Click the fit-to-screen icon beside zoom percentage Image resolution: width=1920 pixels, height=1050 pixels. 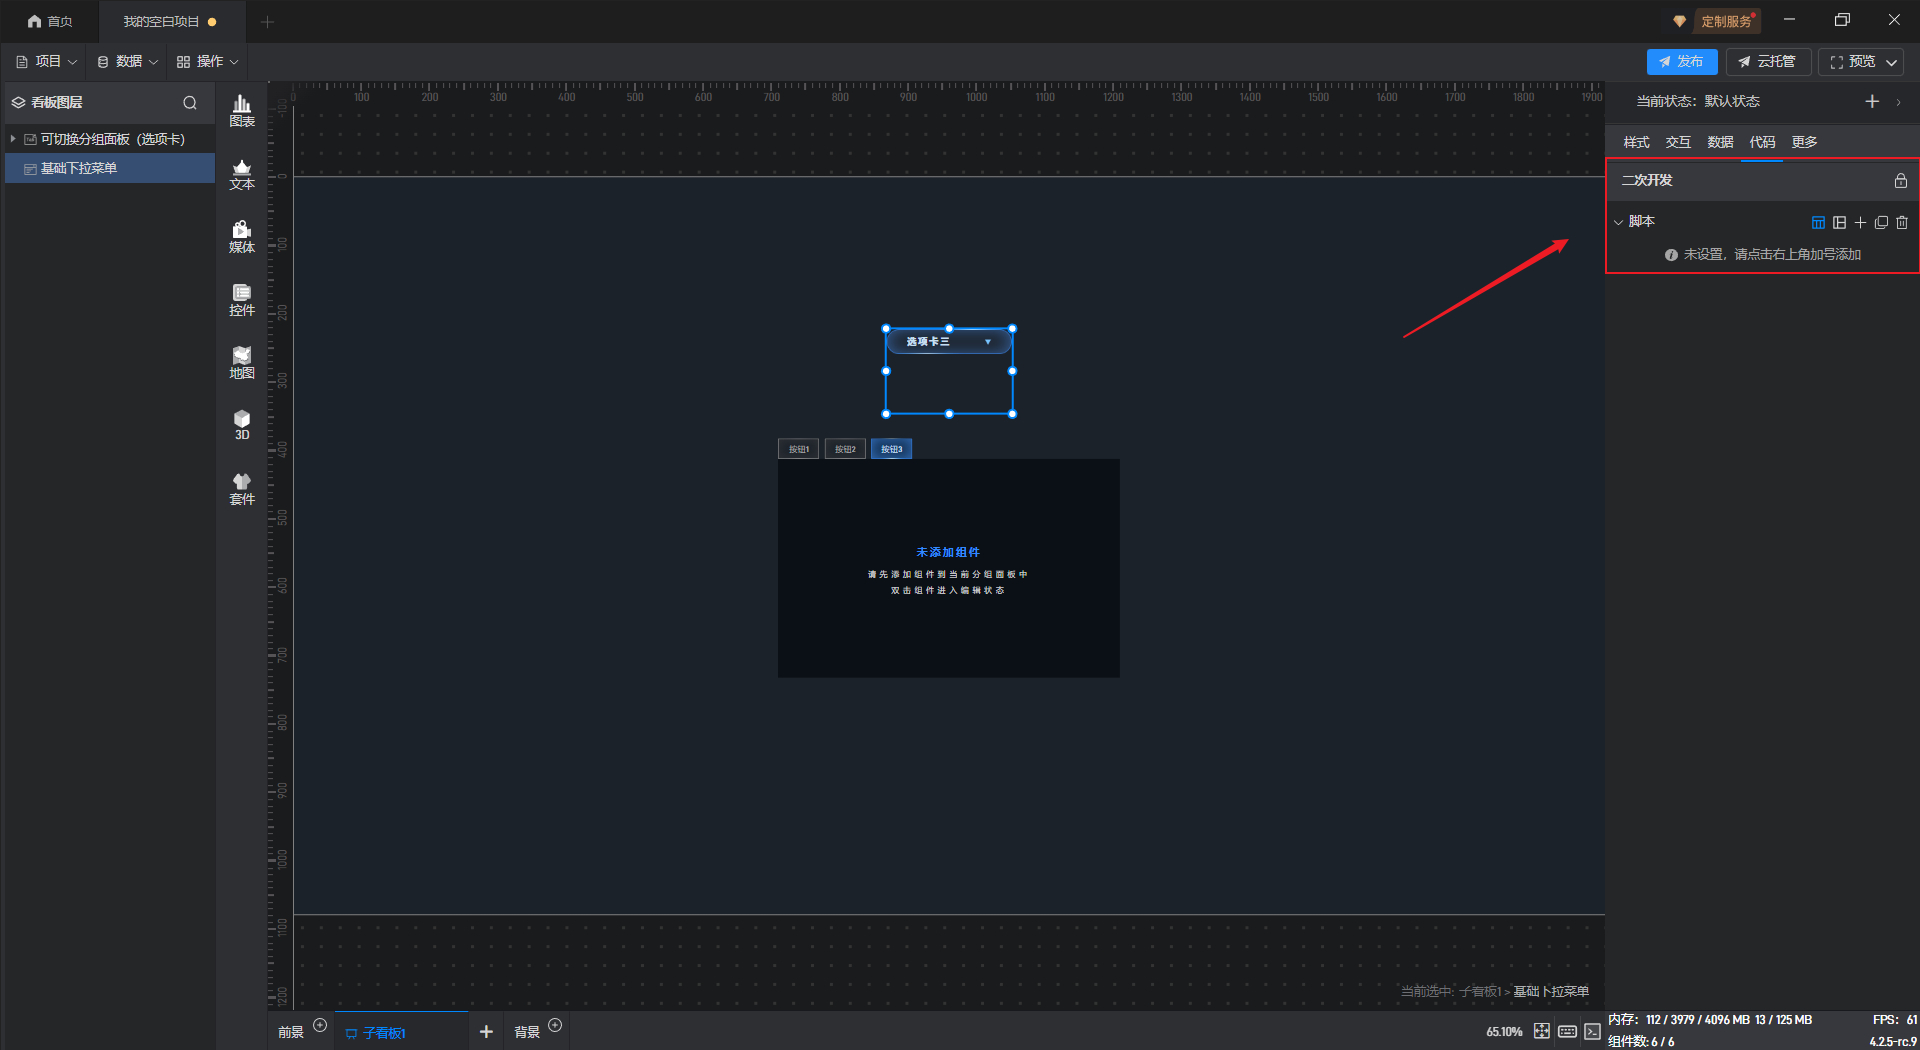tap(1542, 1031)
